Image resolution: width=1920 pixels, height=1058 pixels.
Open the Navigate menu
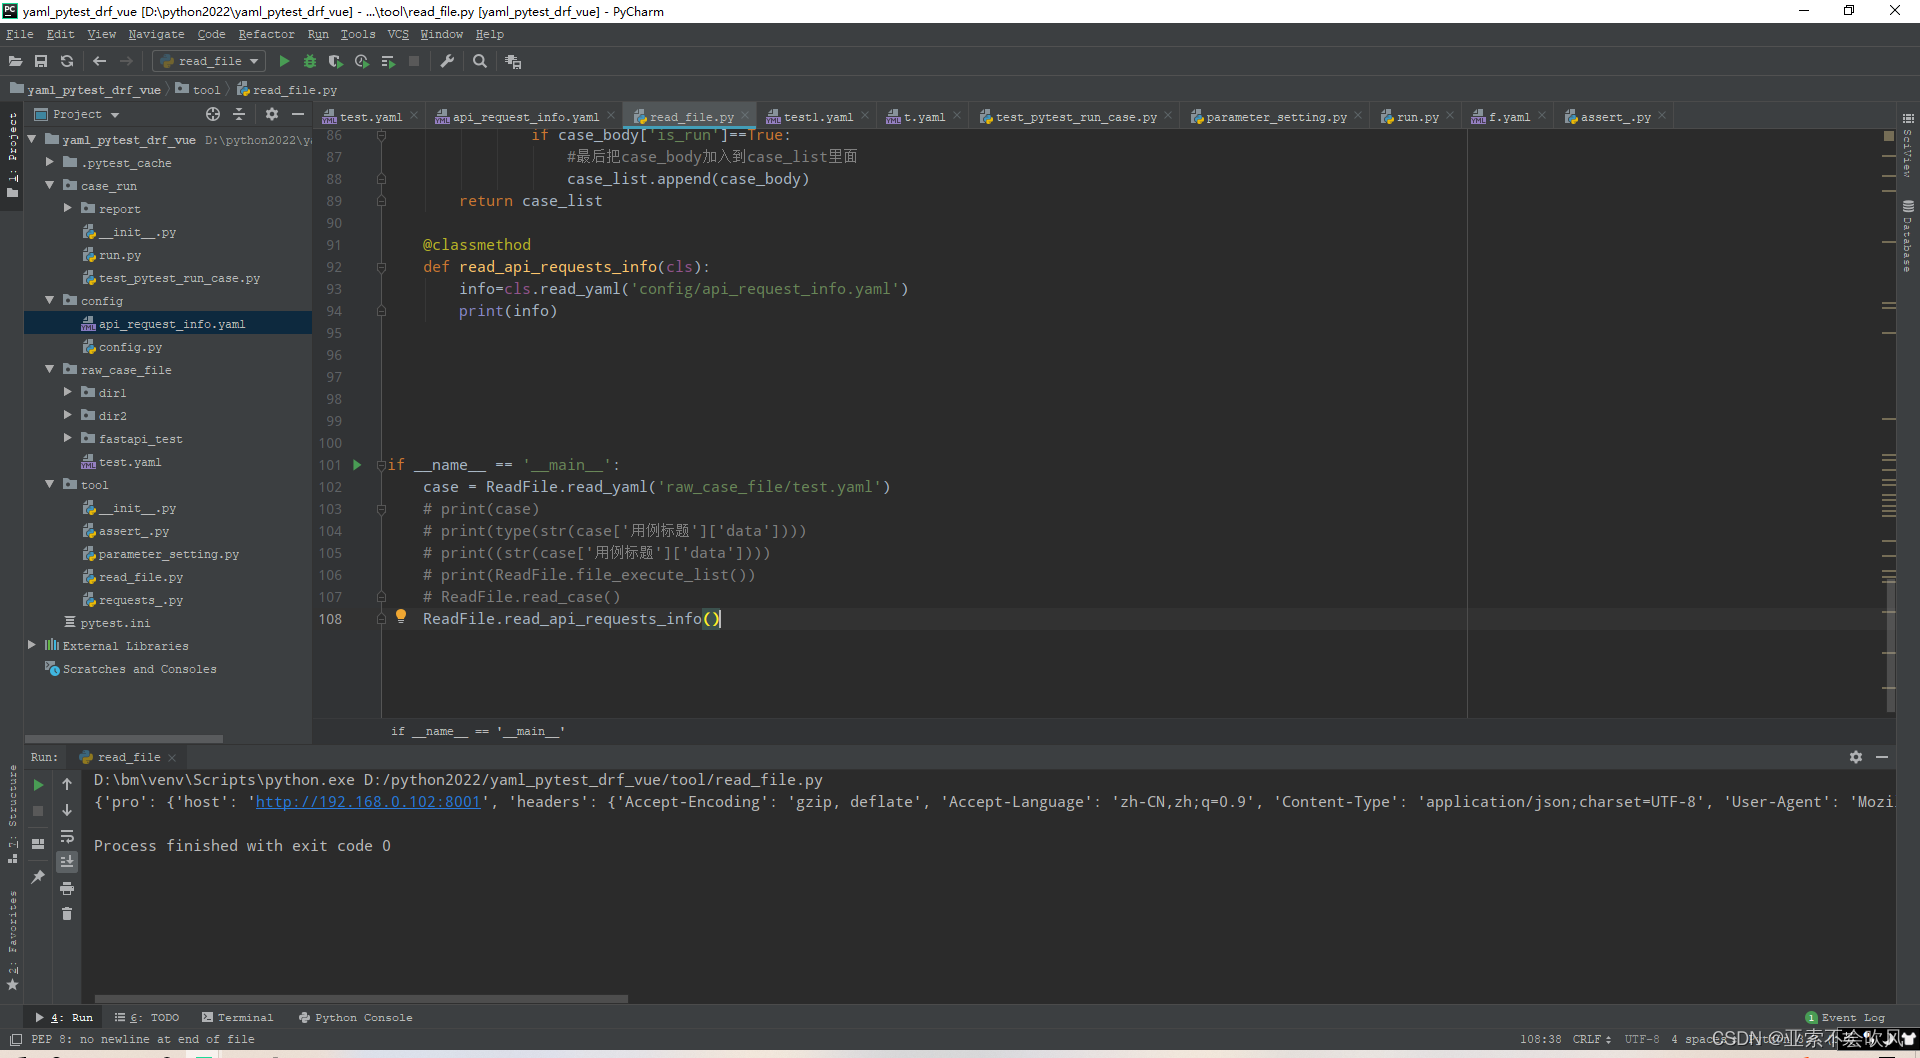click(x=156, y=34)
